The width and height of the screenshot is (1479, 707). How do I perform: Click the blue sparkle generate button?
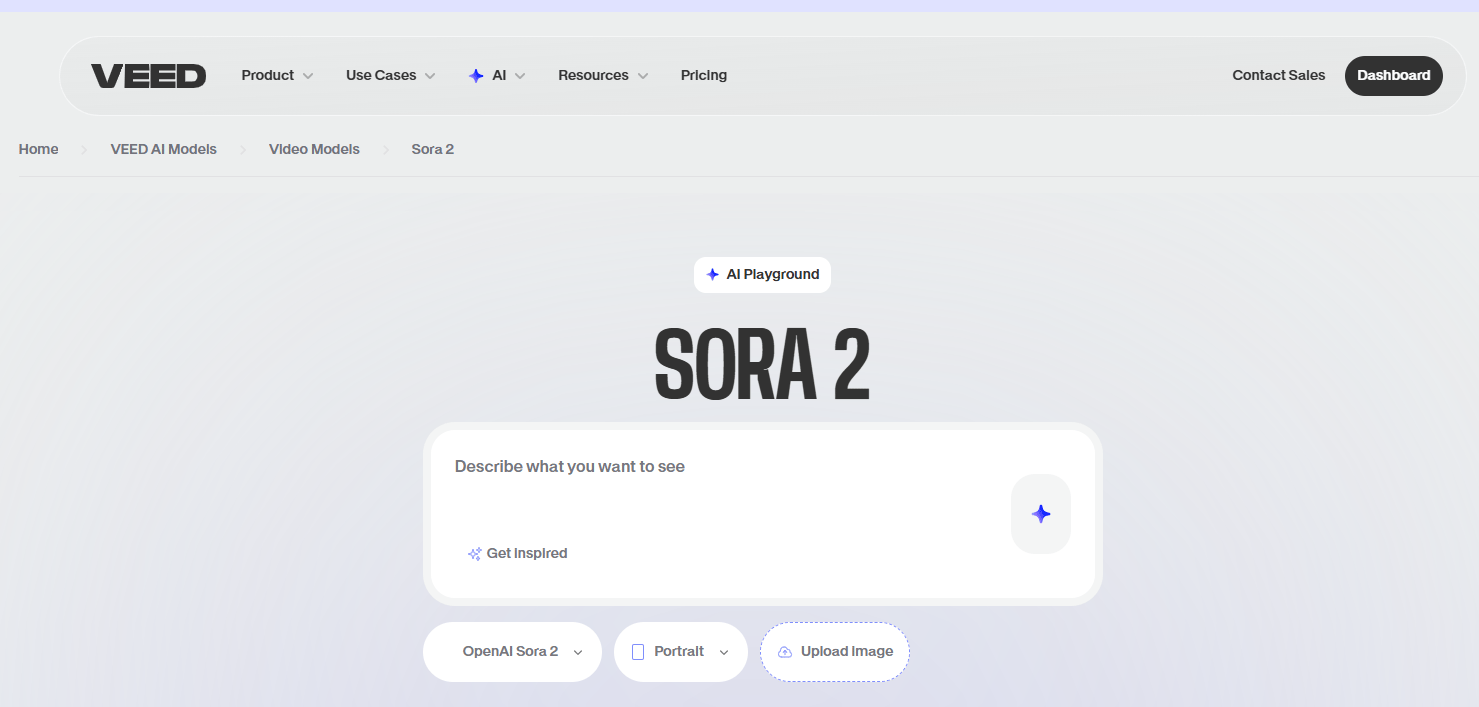coord(1041,514)
